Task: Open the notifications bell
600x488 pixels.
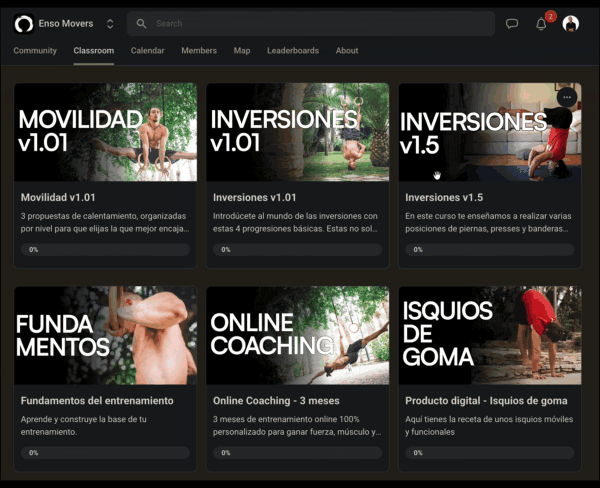Action: 541,24
